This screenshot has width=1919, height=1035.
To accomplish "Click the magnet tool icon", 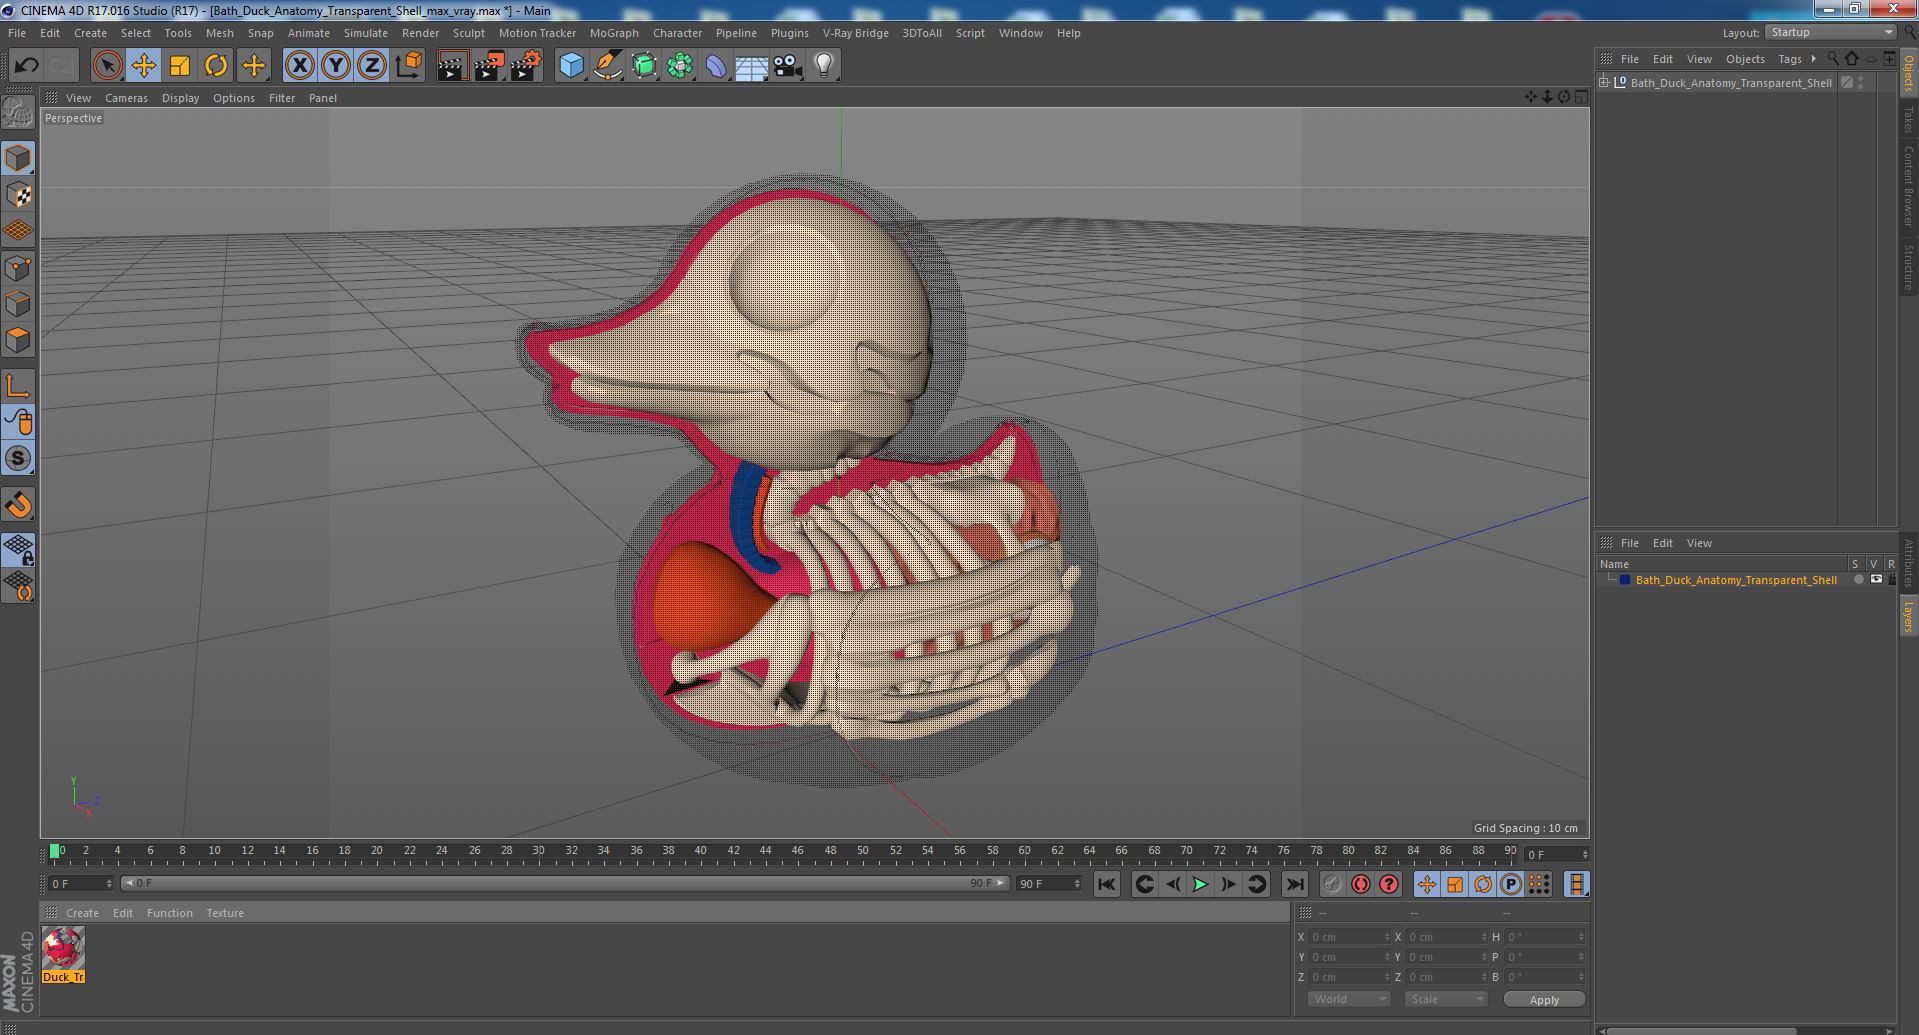I will point(18,505).
